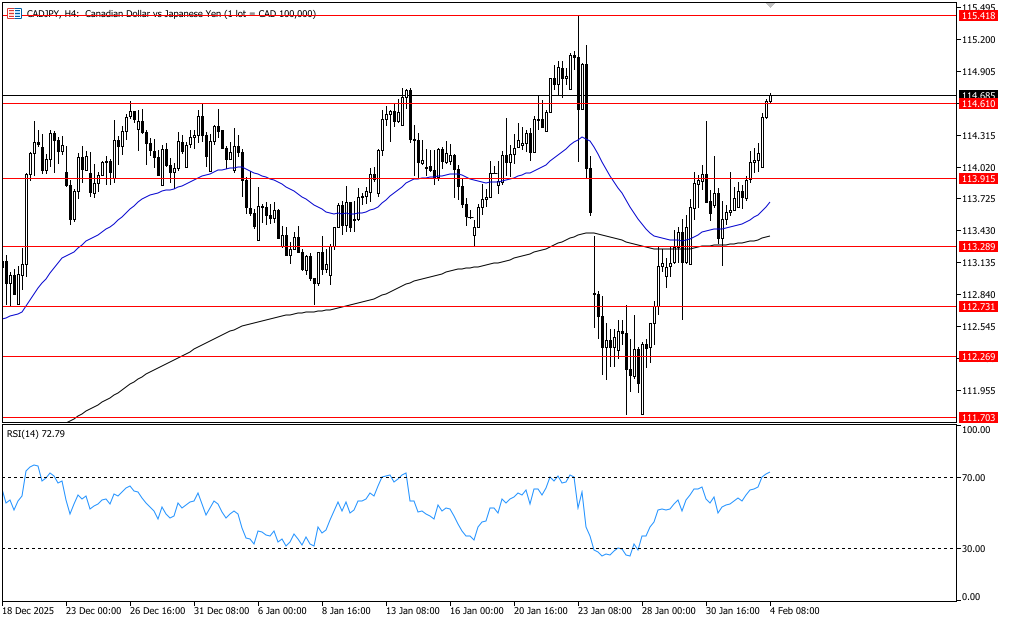Select the 115.418 red price level label
This screenshot has width=1009, height=622.
[977, 16]
